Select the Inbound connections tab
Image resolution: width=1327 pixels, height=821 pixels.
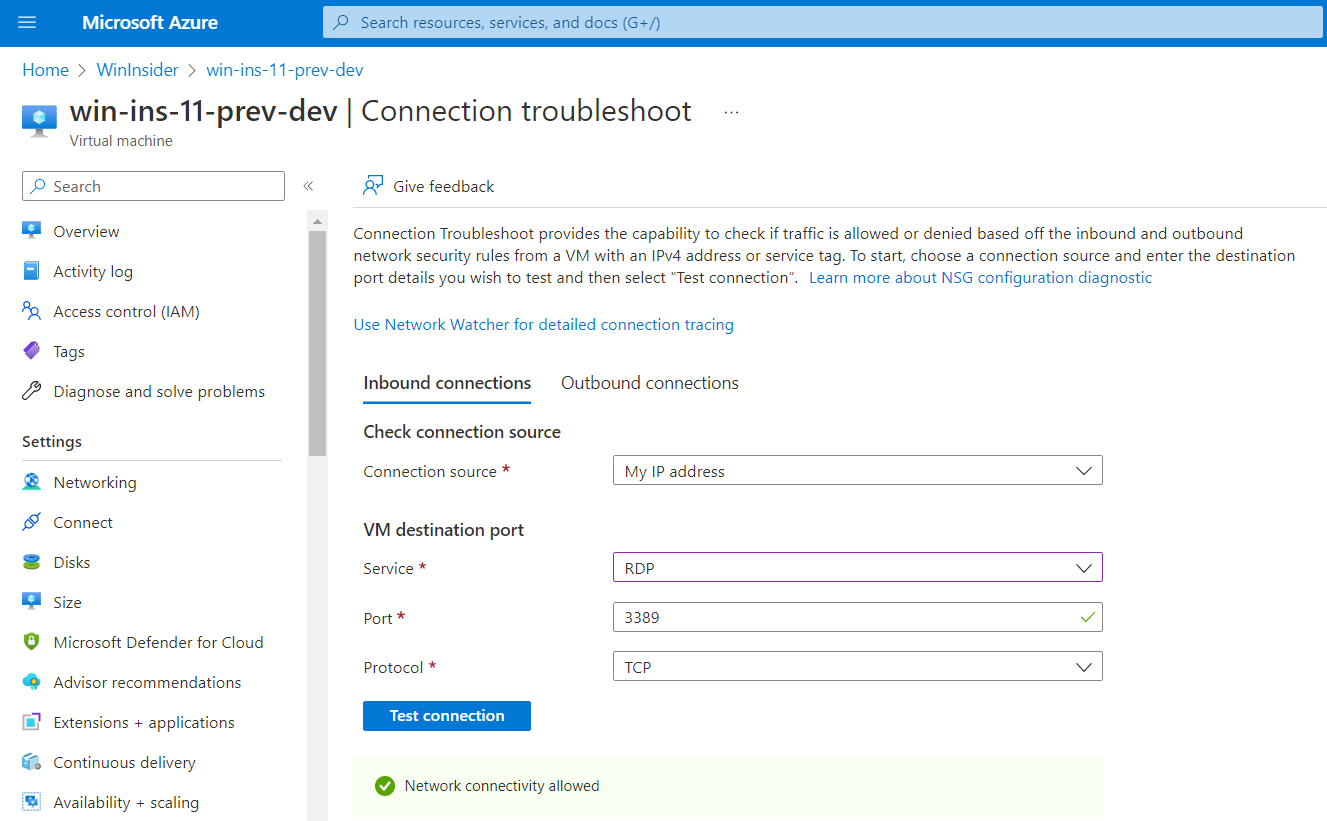[447, 382]
